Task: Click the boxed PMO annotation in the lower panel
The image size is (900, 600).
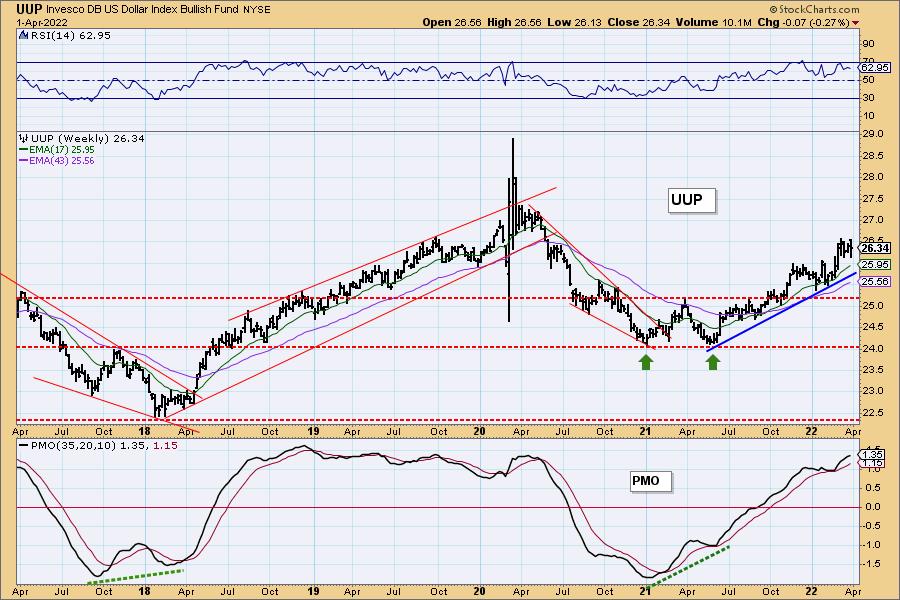Action: coord(650,481)
